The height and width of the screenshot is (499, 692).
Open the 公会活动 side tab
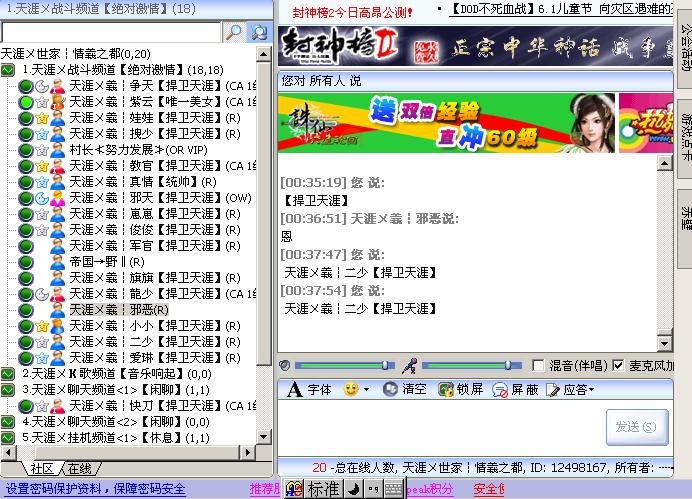click(685, 47)
